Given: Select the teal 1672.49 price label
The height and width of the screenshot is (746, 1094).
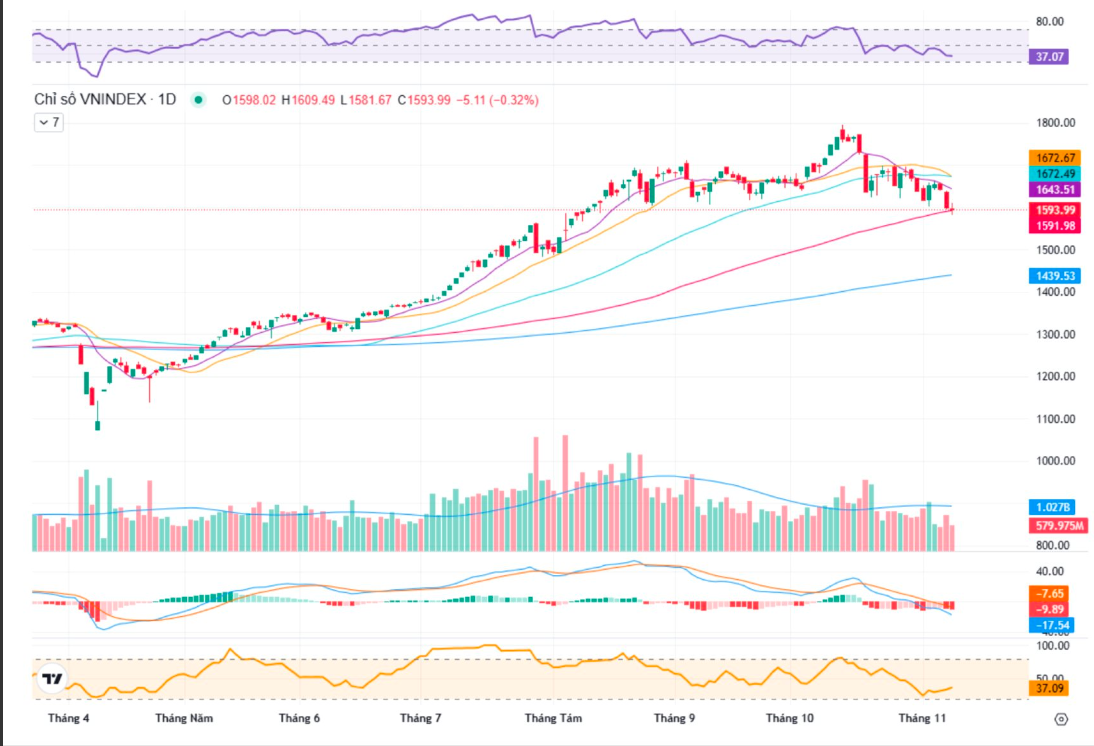Looking at the screenshot, I should click(x=1056, y=173).
